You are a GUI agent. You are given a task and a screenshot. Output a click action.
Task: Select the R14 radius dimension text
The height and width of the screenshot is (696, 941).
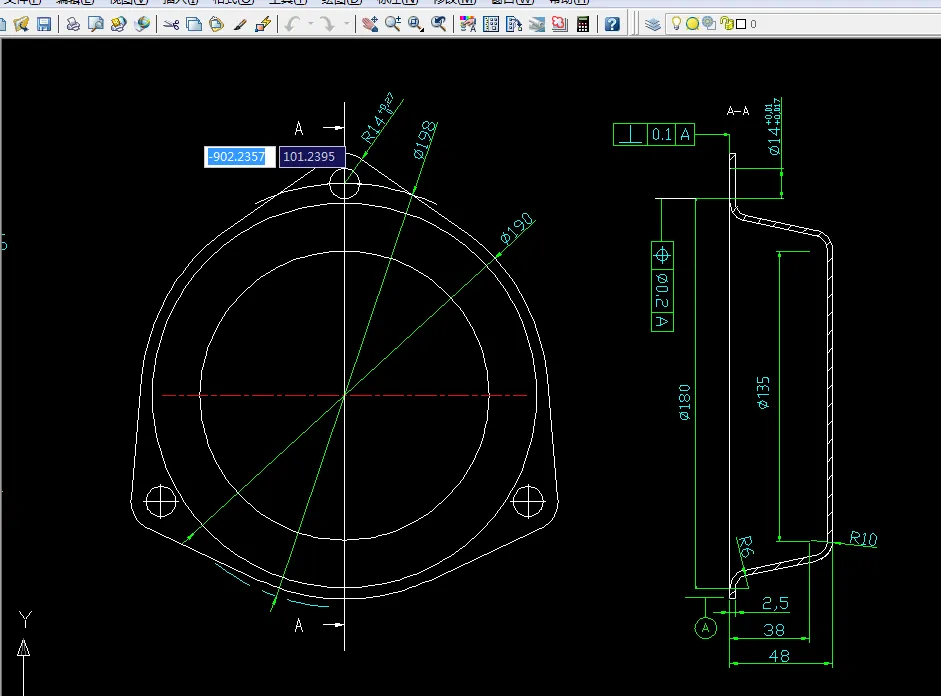coord(377,118)
